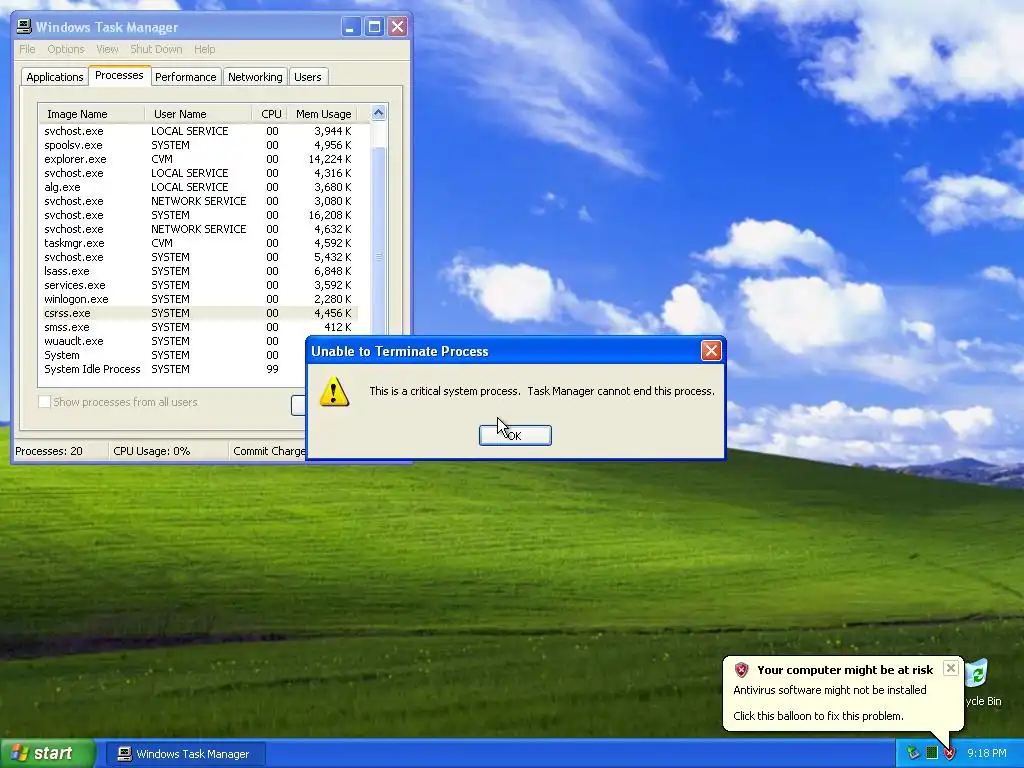
Task: Select the spoolsv.exe process row
Action: coord(199,145)
